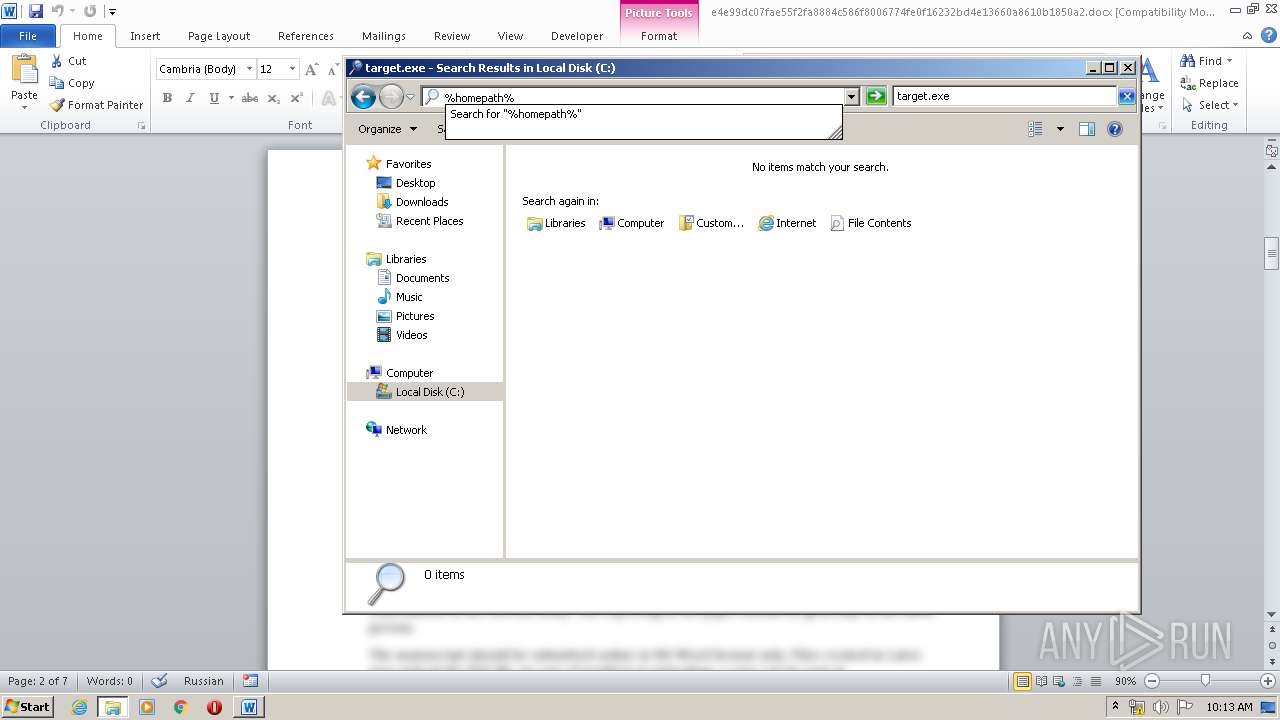Select suggestion Search for "%homepath%"
Image resolution: width=1280 pixels, height=720 pixels.
pyautogui.click(x=643, y=115)
